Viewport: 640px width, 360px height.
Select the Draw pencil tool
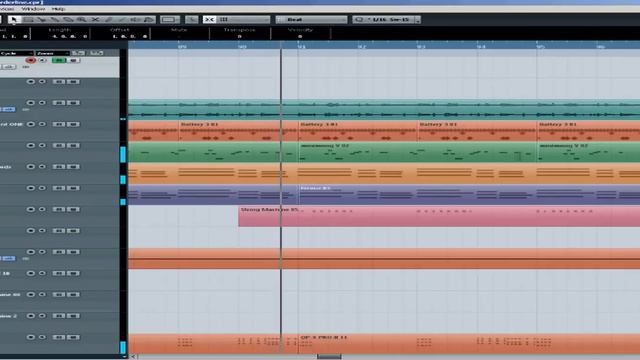tap(109, 19)
